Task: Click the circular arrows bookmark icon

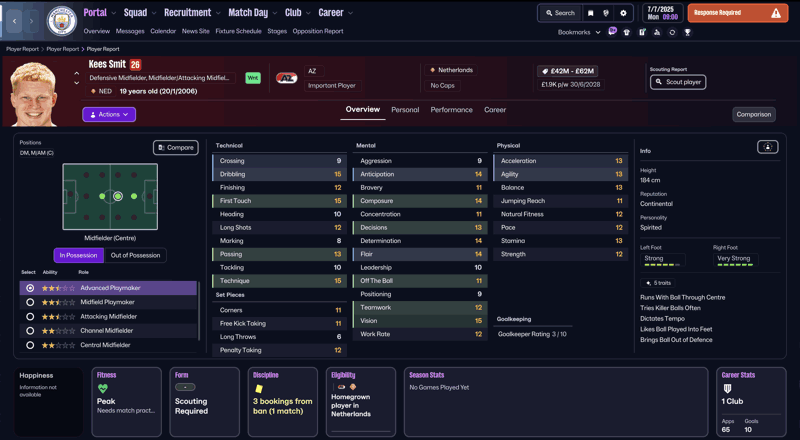Action: point(672,32)
